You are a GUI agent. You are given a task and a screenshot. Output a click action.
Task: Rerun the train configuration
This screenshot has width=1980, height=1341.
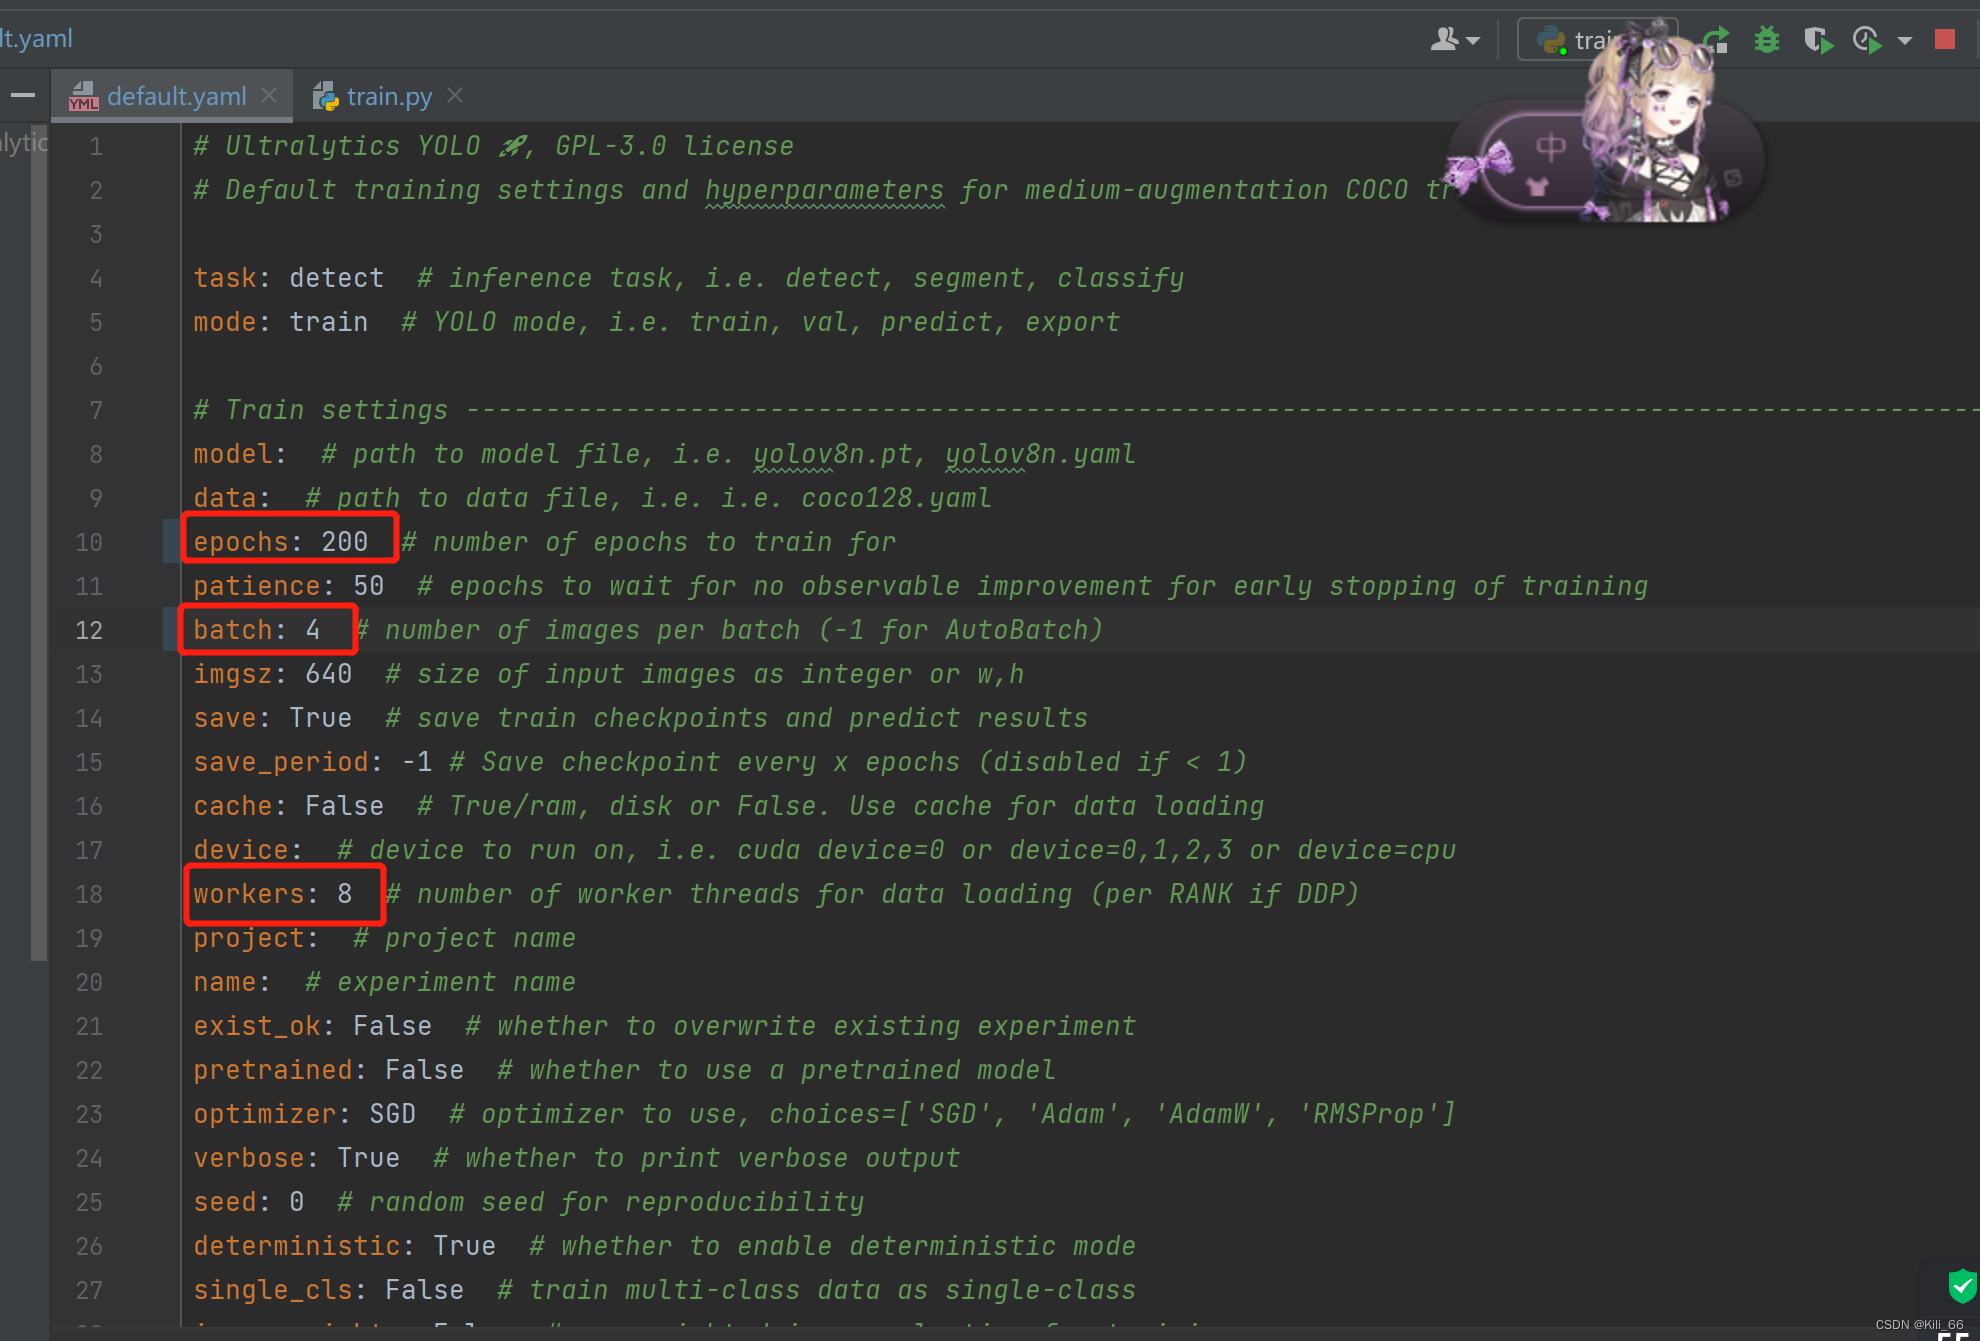pos(1716,39)
